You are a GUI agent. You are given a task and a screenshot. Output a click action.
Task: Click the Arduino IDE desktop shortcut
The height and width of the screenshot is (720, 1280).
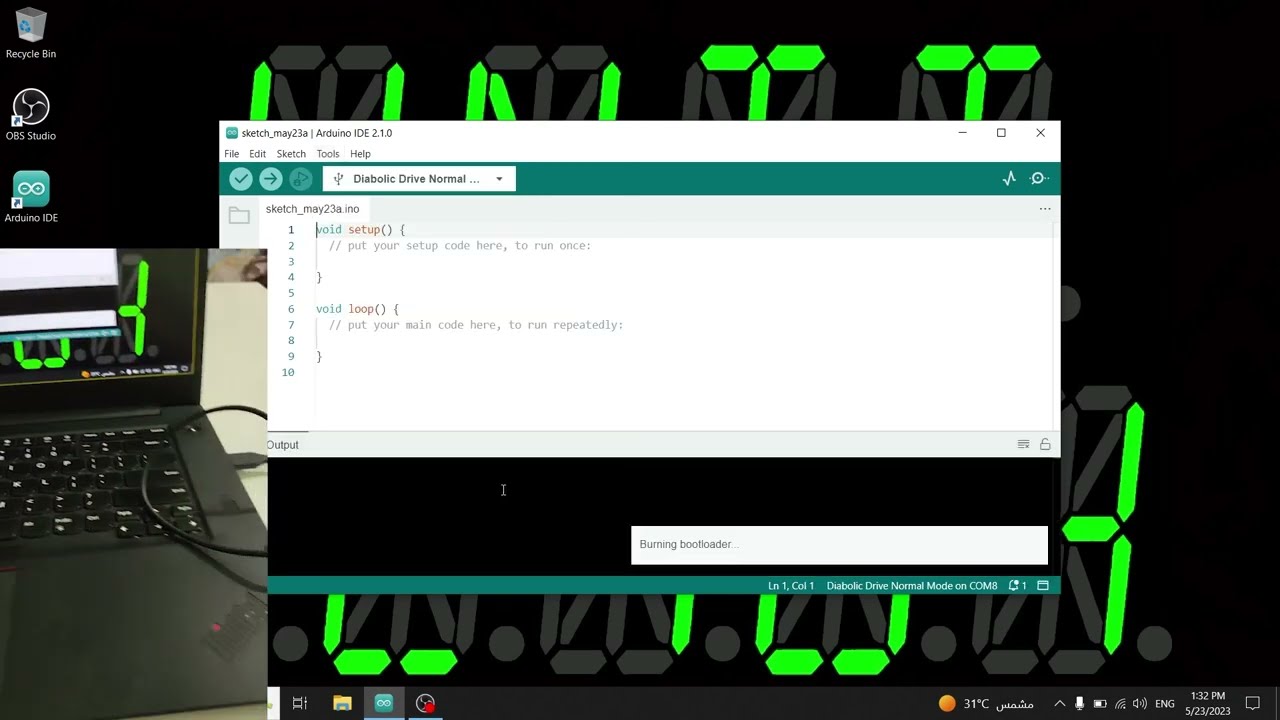point(31,197)
